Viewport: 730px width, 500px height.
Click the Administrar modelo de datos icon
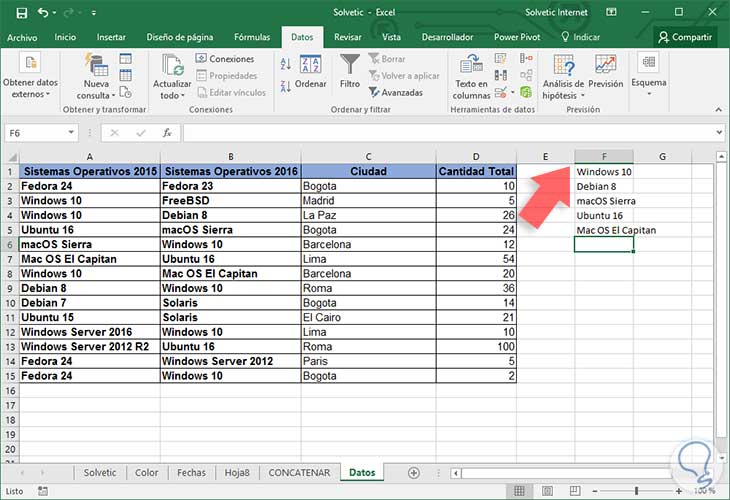click(526, 92)
